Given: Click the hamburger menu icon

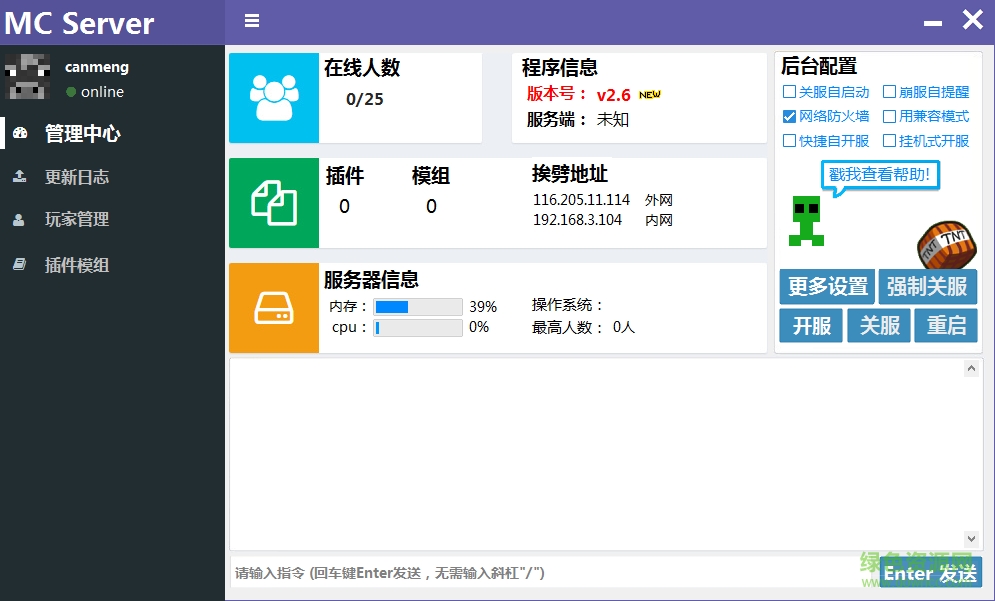Looking at the screenshot, I should point(252,21).
